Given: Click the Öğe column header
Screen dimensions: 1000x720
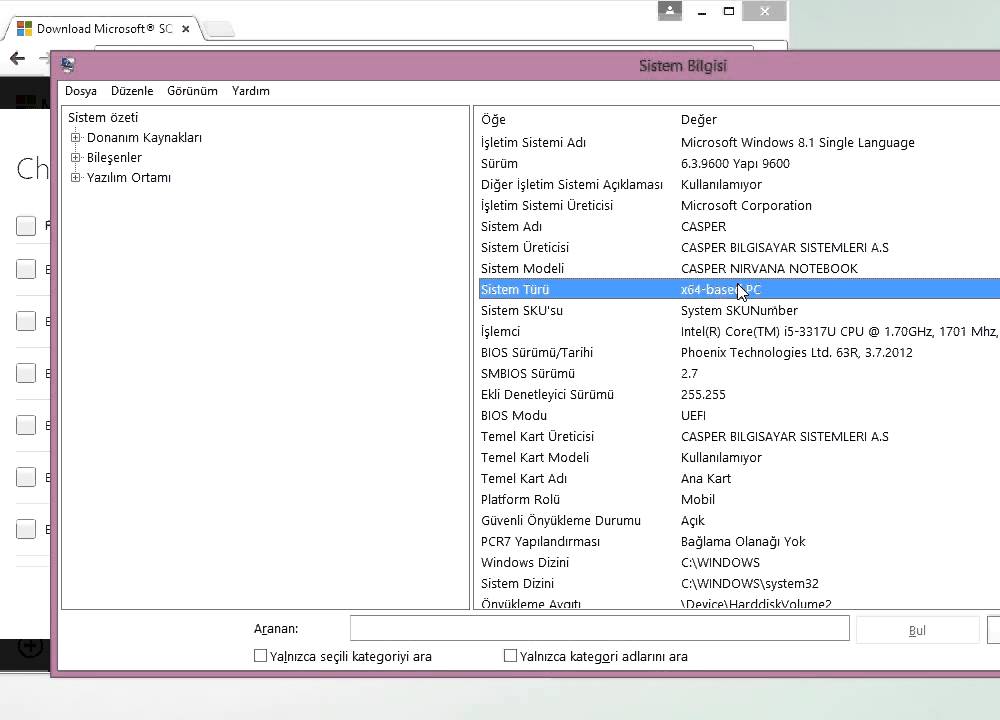Looking at the screenshot, I should [x=493, y=119].
